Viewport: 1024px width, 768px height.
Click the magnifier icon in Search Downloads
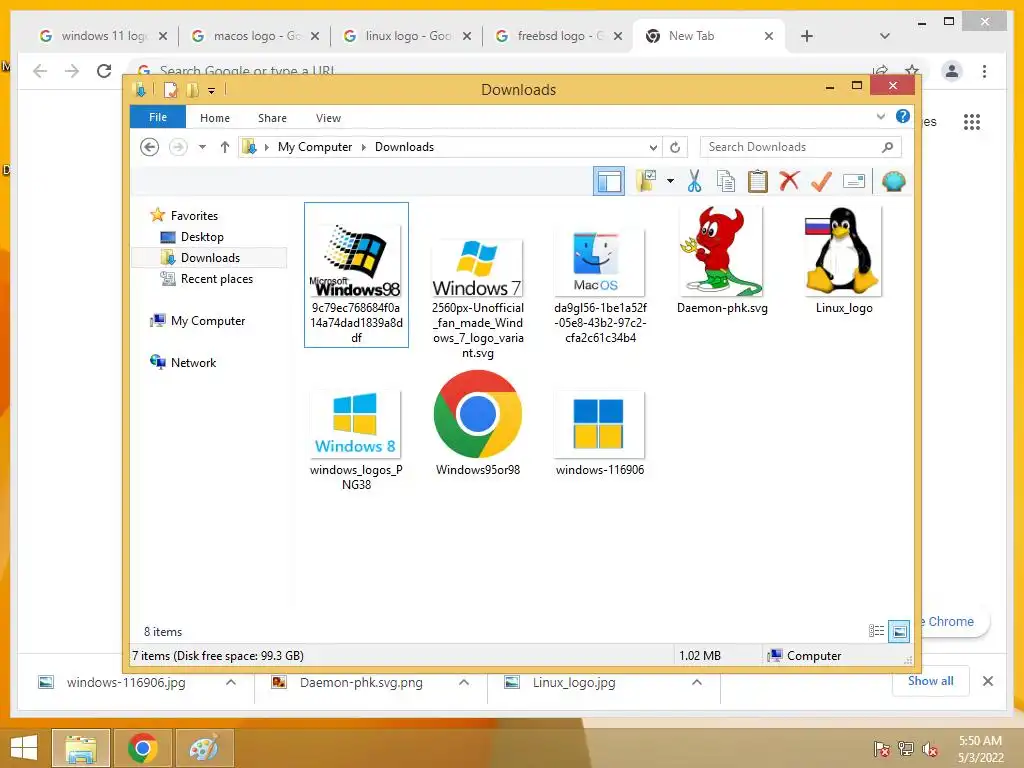[888, 147]
